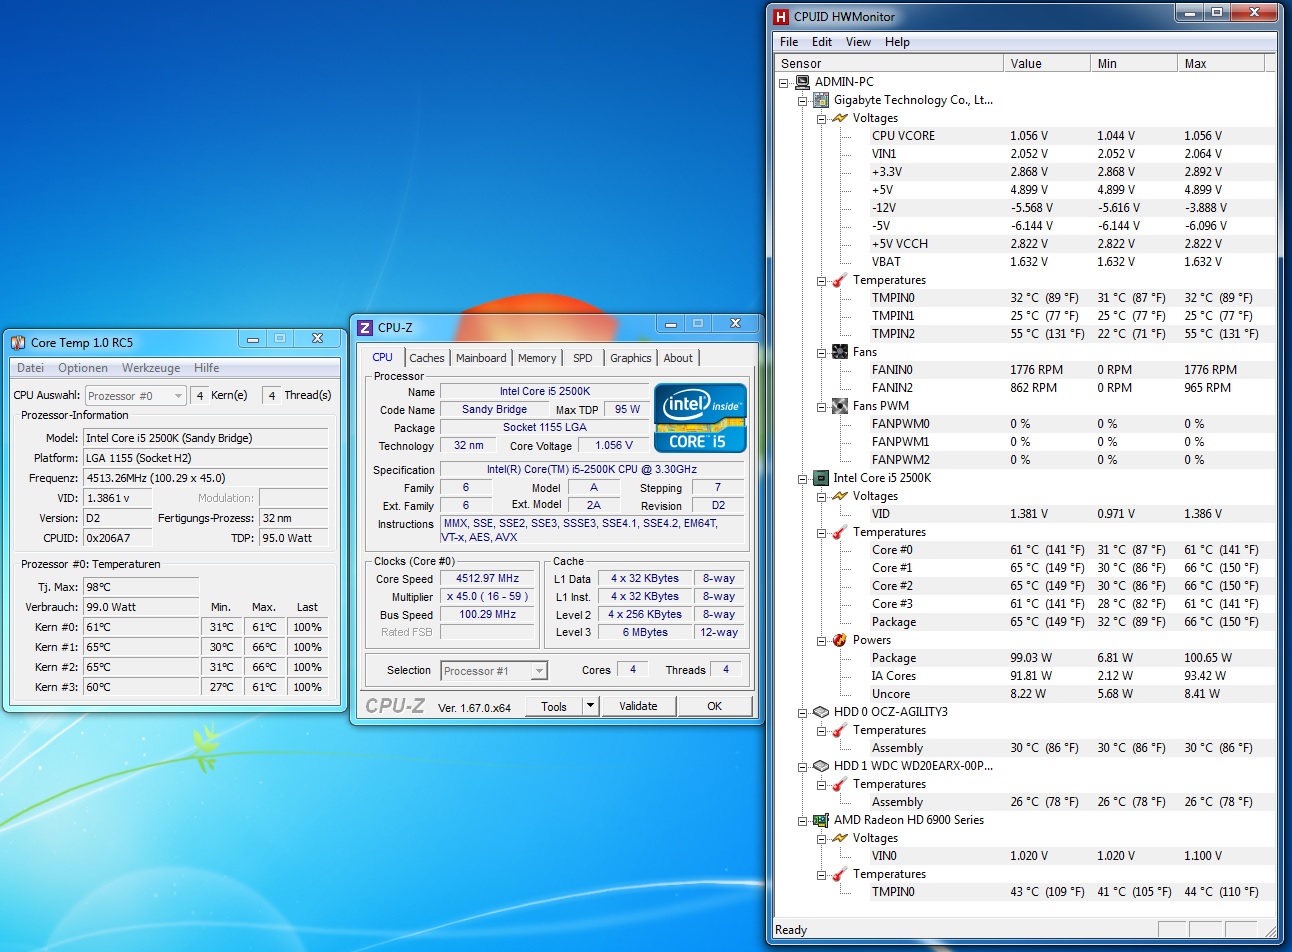Open the CPU-Z Tools dropdown arrow
The image size is (1292, 952).
click(x=590, y=706)
